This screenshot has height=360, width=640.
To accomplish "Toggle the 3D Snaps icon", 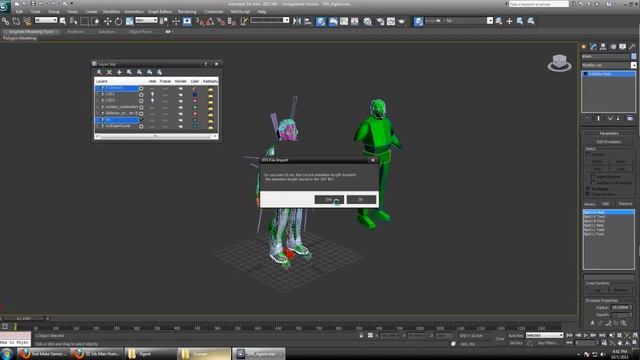I will pyautogui.click(x=200, y=21).
